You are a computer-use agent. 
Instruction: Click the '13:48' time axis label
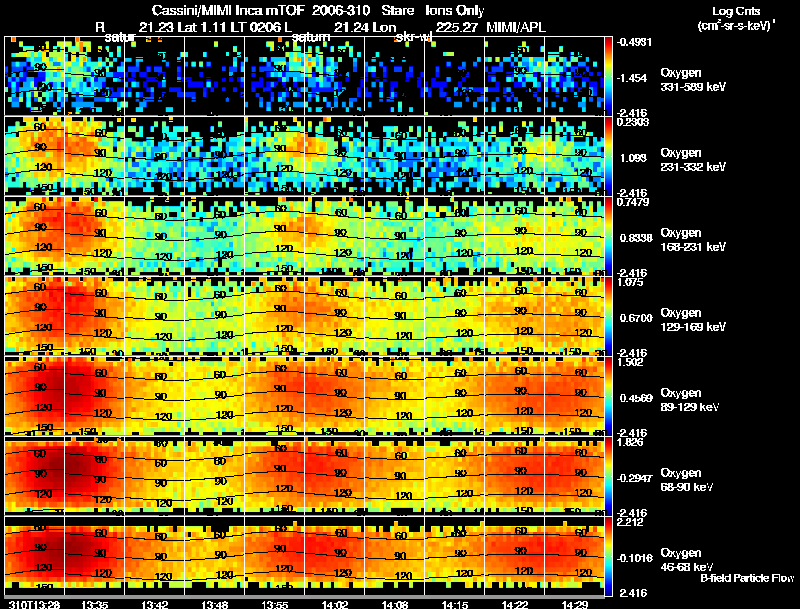pyautogui.click(x=215, y=605)
